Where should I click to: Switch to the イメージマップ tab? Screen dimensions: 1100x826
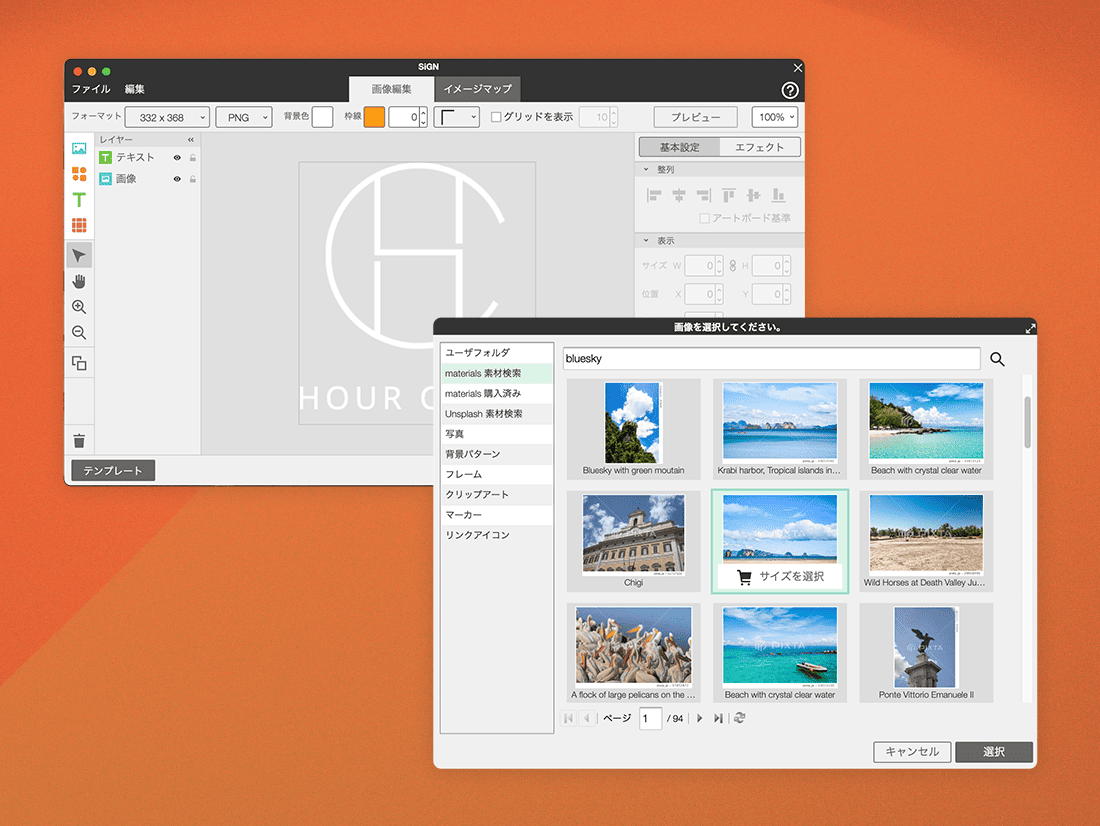pos(478,89)
